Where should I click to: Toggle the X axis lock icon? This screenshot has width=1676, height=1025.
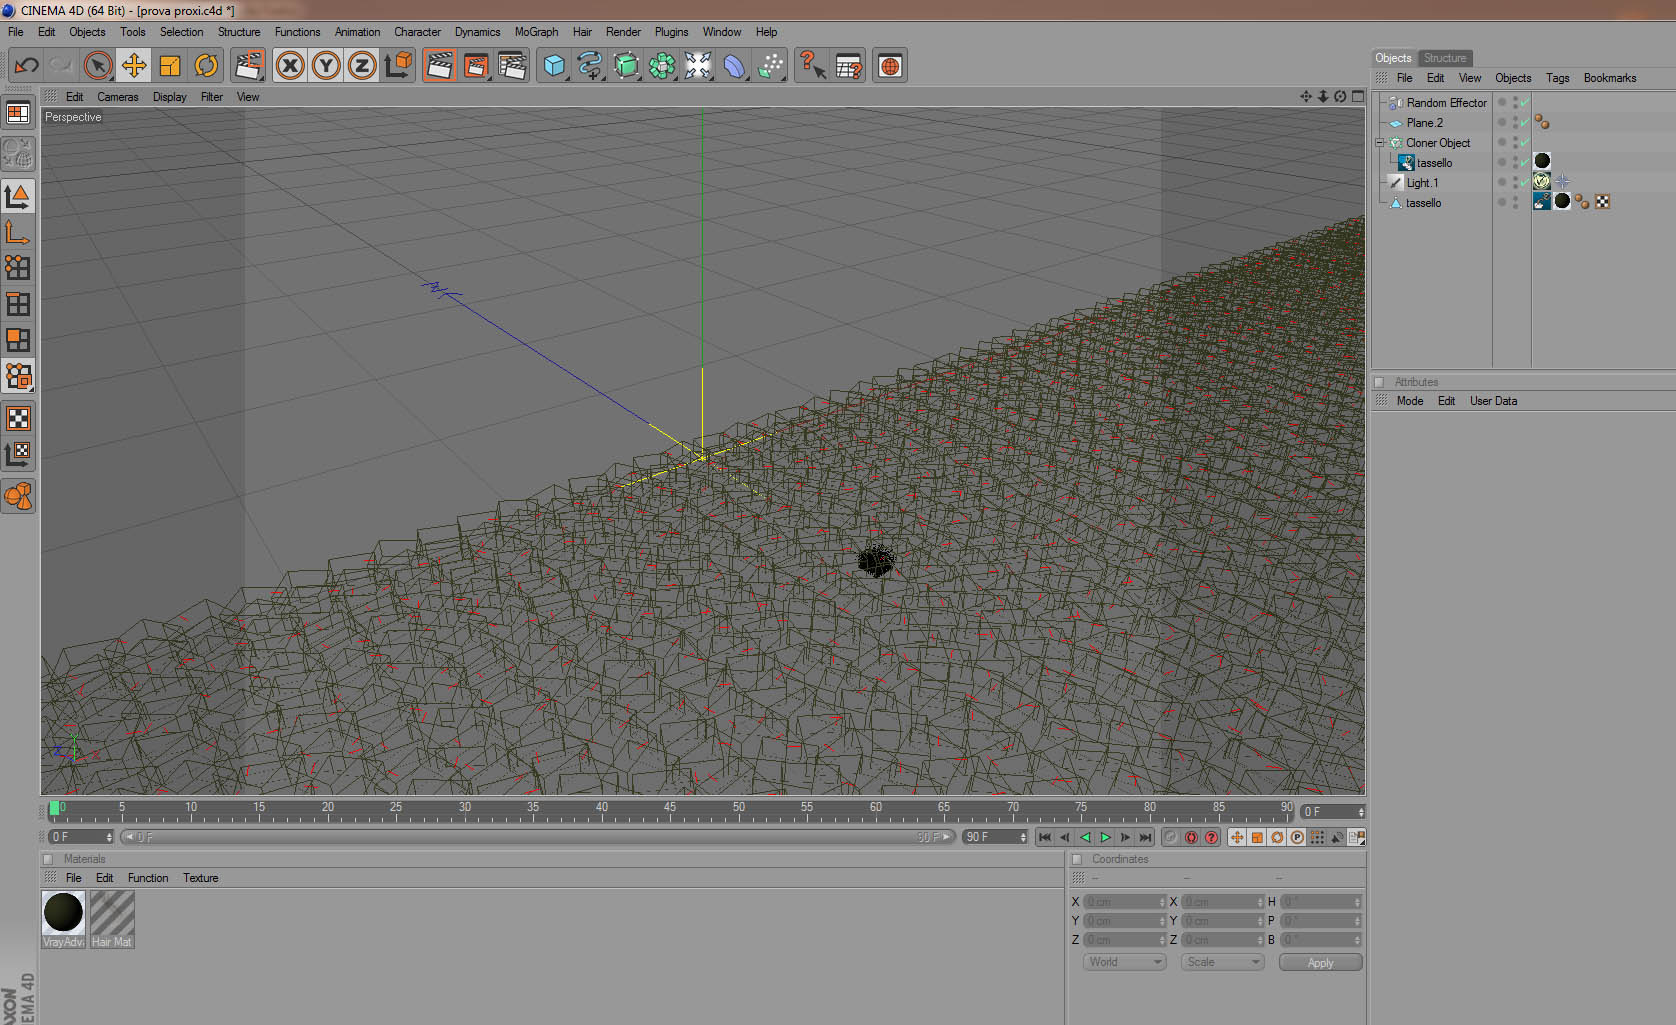pos(290,66)
